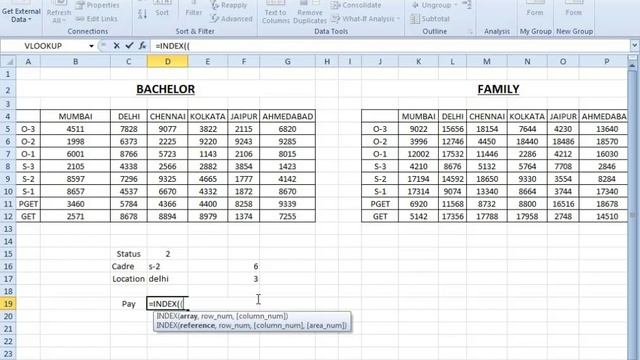Click Reapply in Sort & Filter
The image size is (640, 360).
[229, 5]
